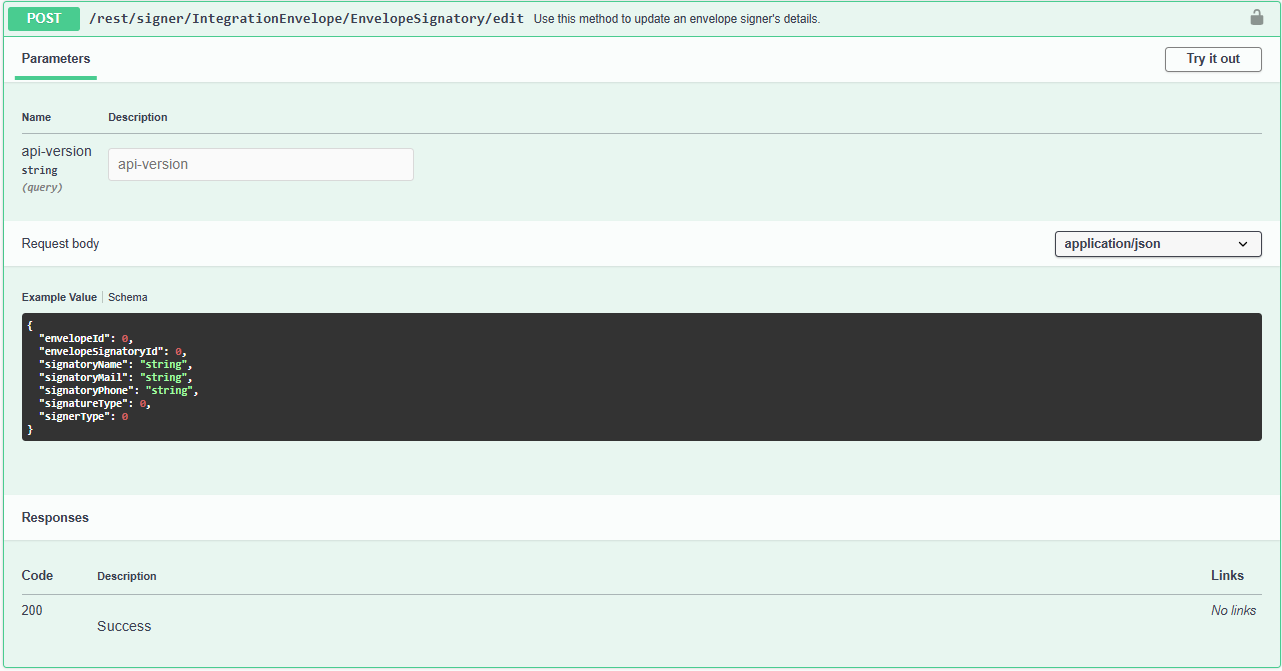Select the Example Value tab

59,297
